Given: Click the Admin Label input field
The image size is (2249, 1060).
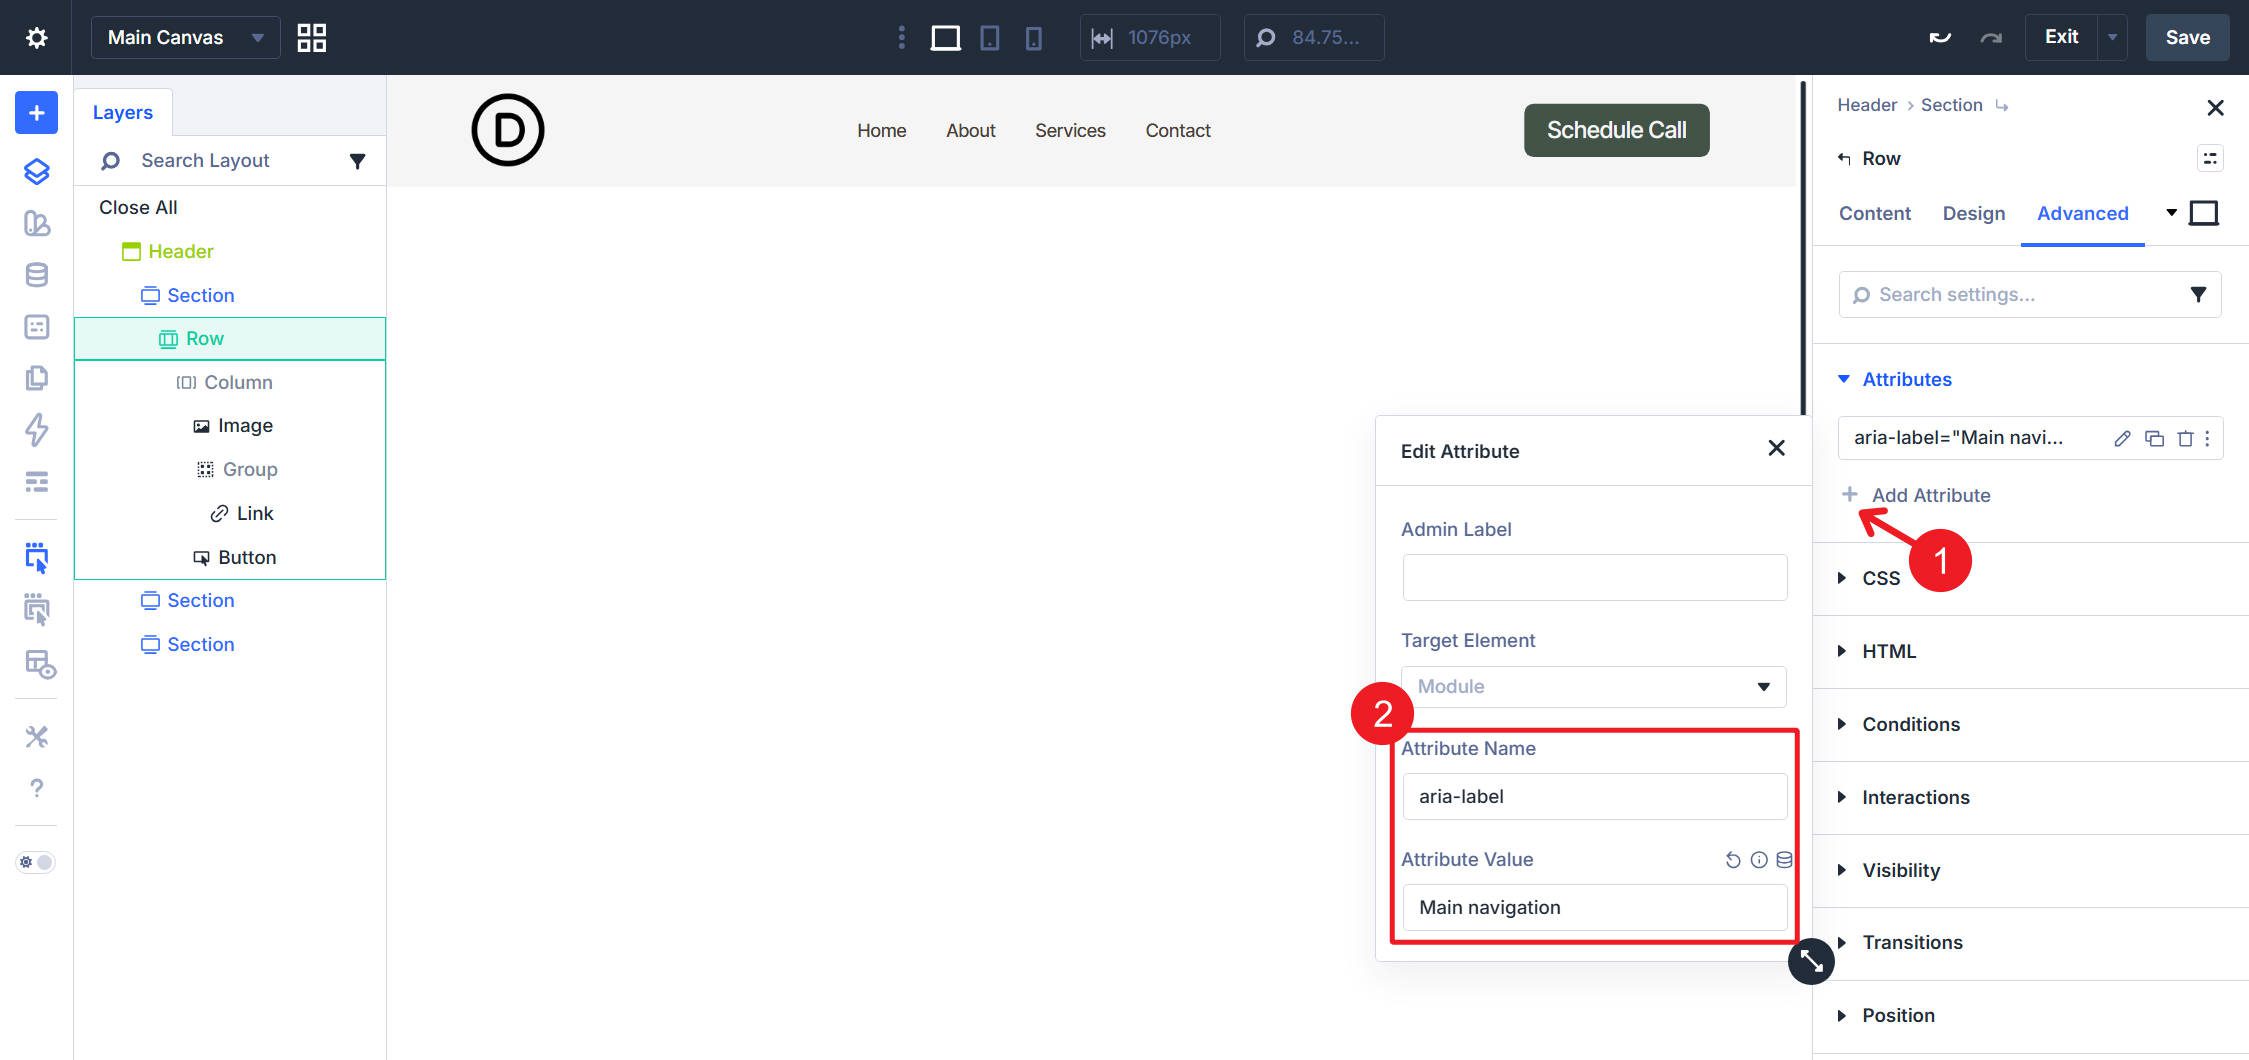Looking at the screenshot, I should [x=1594, y=578].
